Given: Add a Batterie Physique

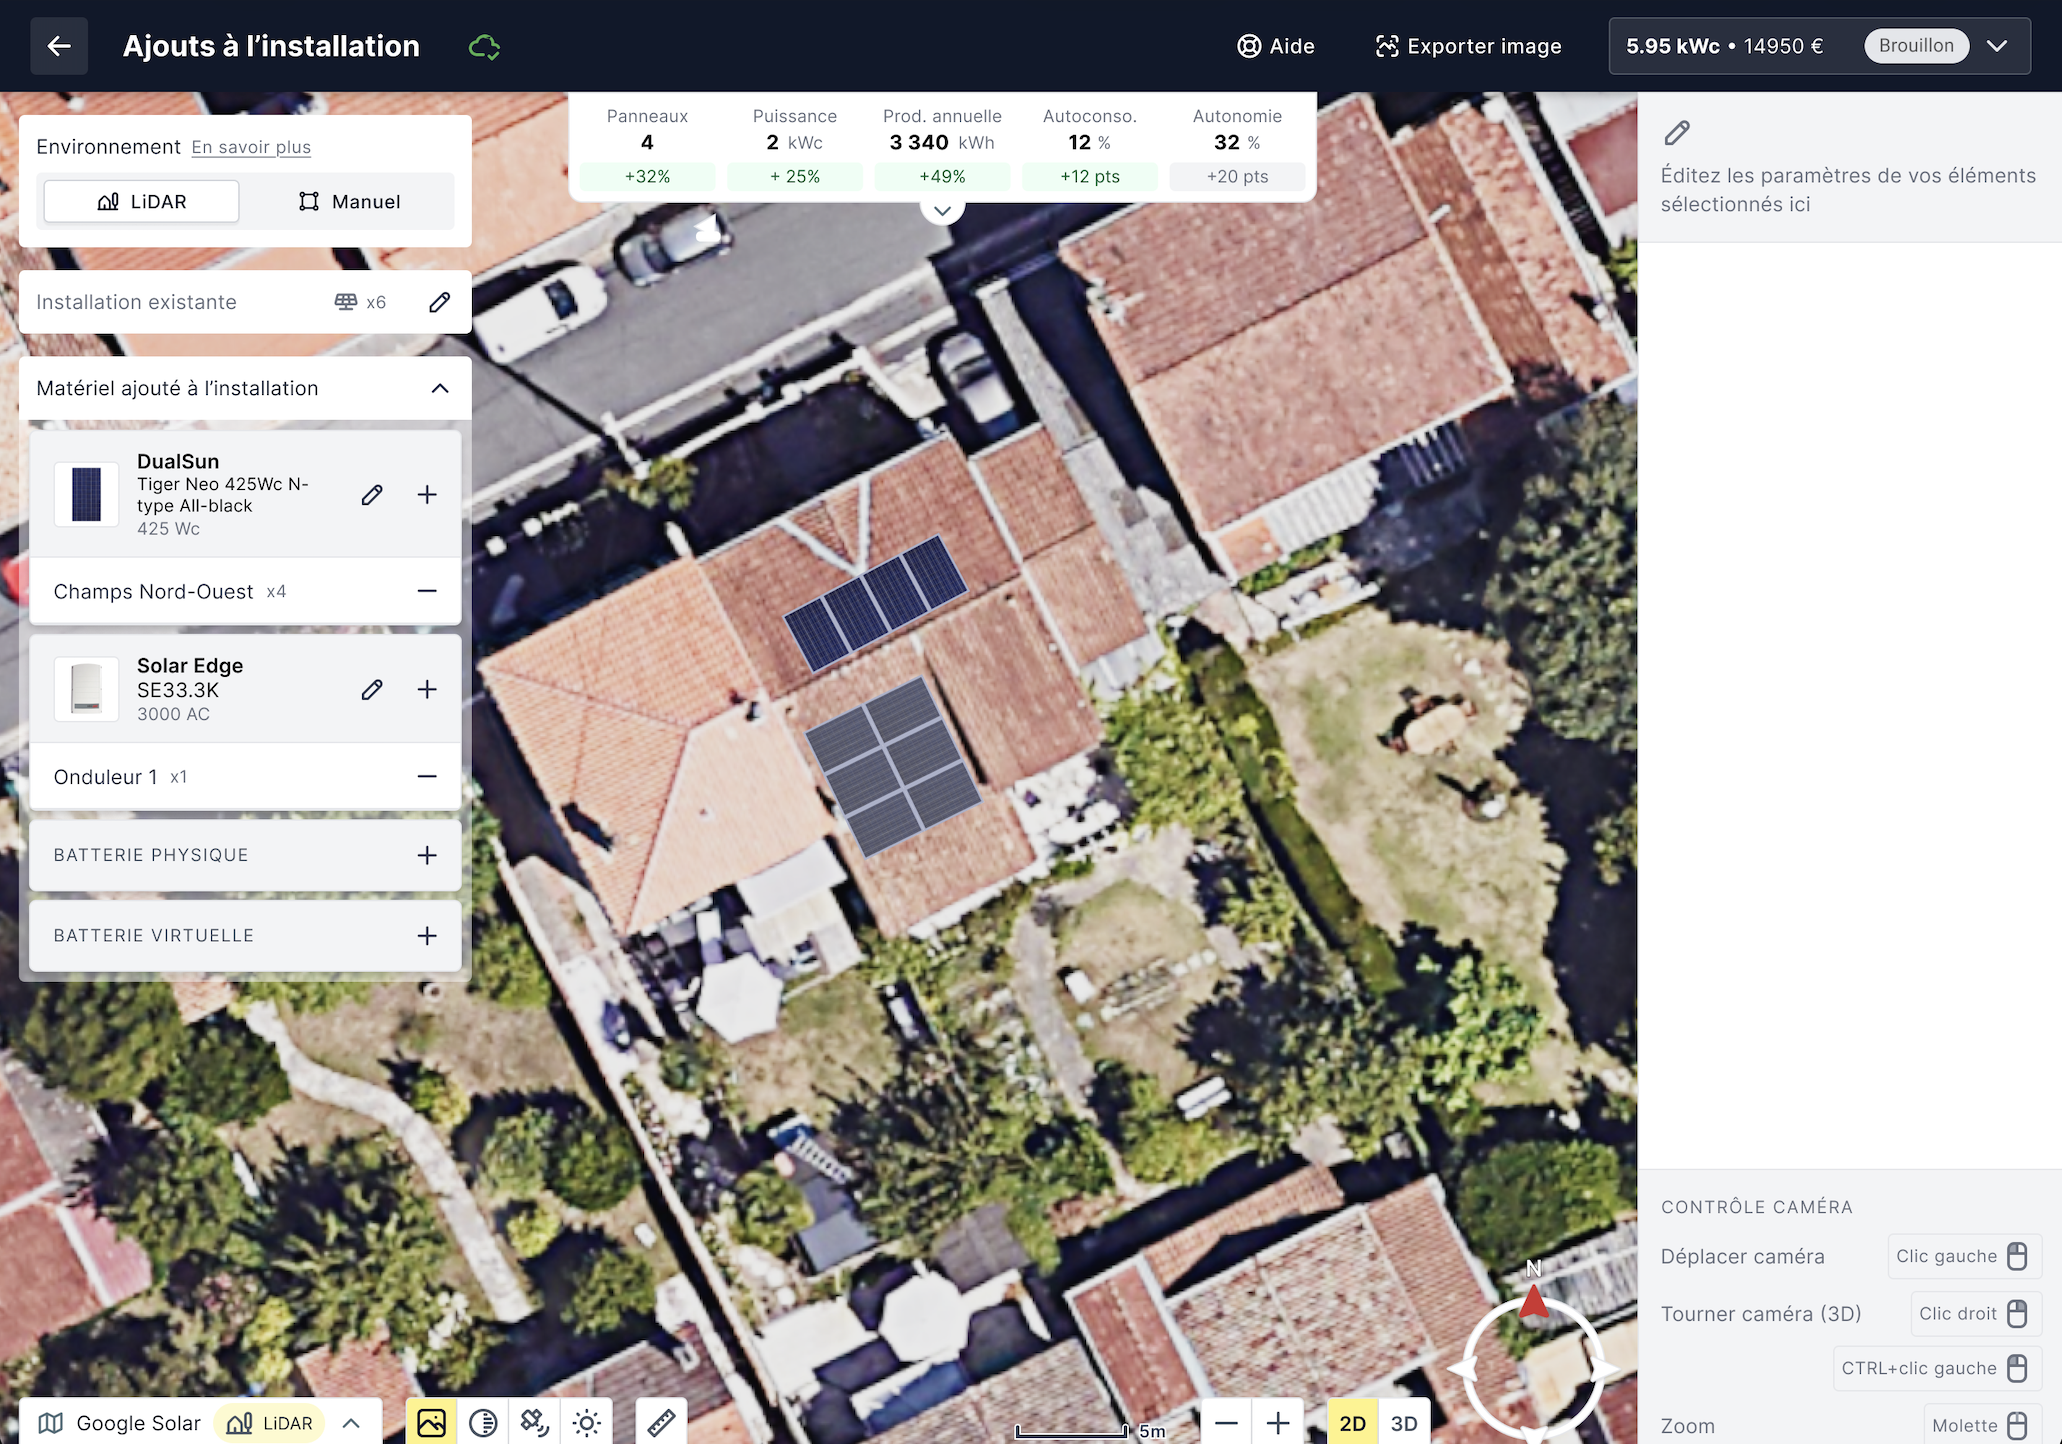Looking at the screenshot, I should point(427,855).
